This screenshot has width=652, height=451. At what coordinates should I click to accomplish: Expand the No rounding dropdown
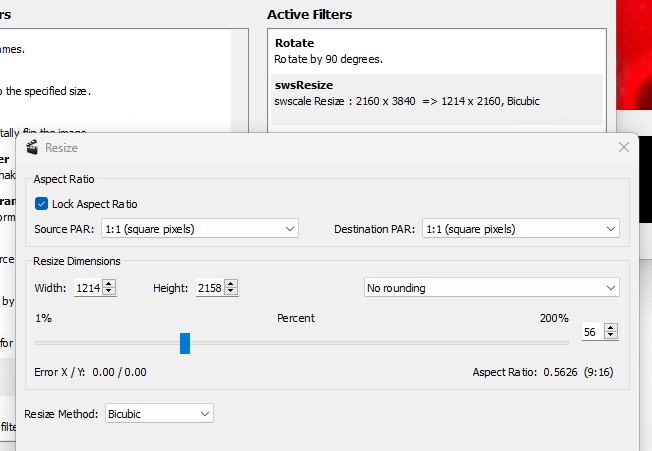click(x=490, y=288)
